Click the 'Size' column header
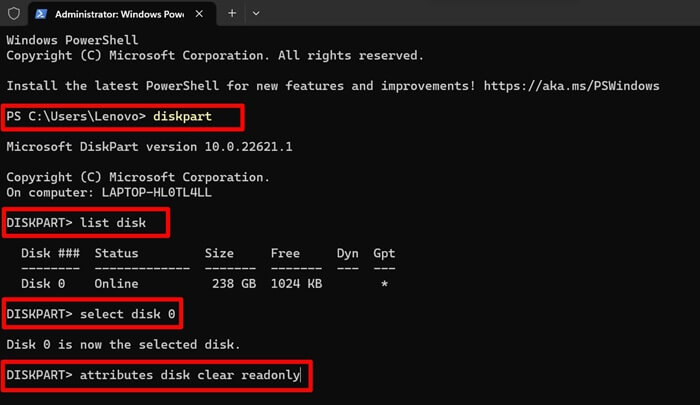 click(218, 253)
